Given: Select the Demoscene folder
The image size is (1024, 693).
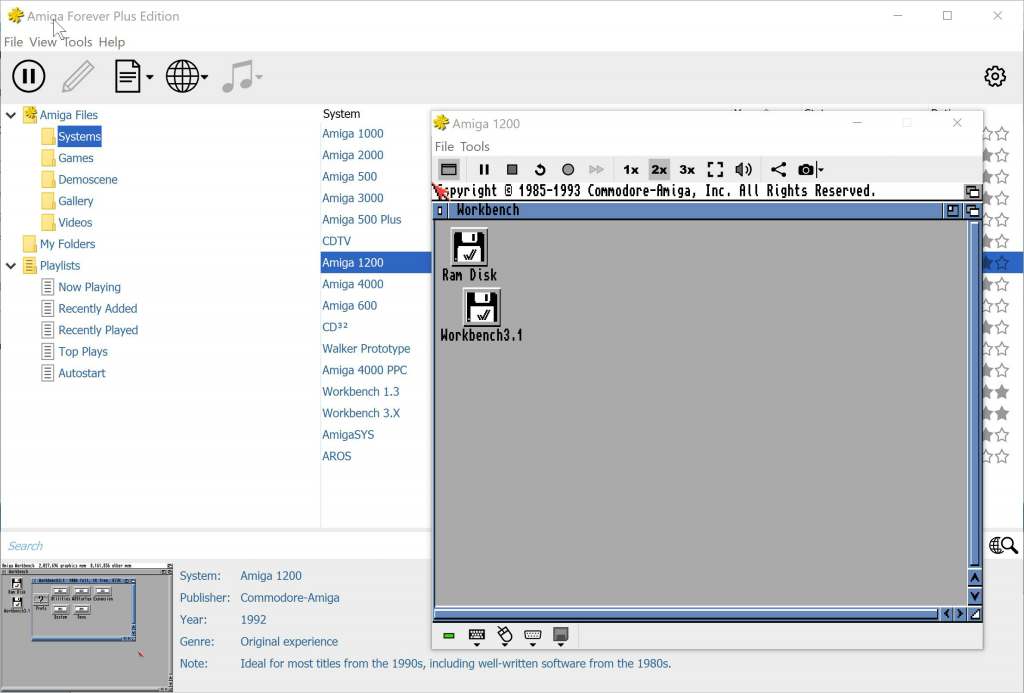Looking at the screenshot, I should coord(88,180).
